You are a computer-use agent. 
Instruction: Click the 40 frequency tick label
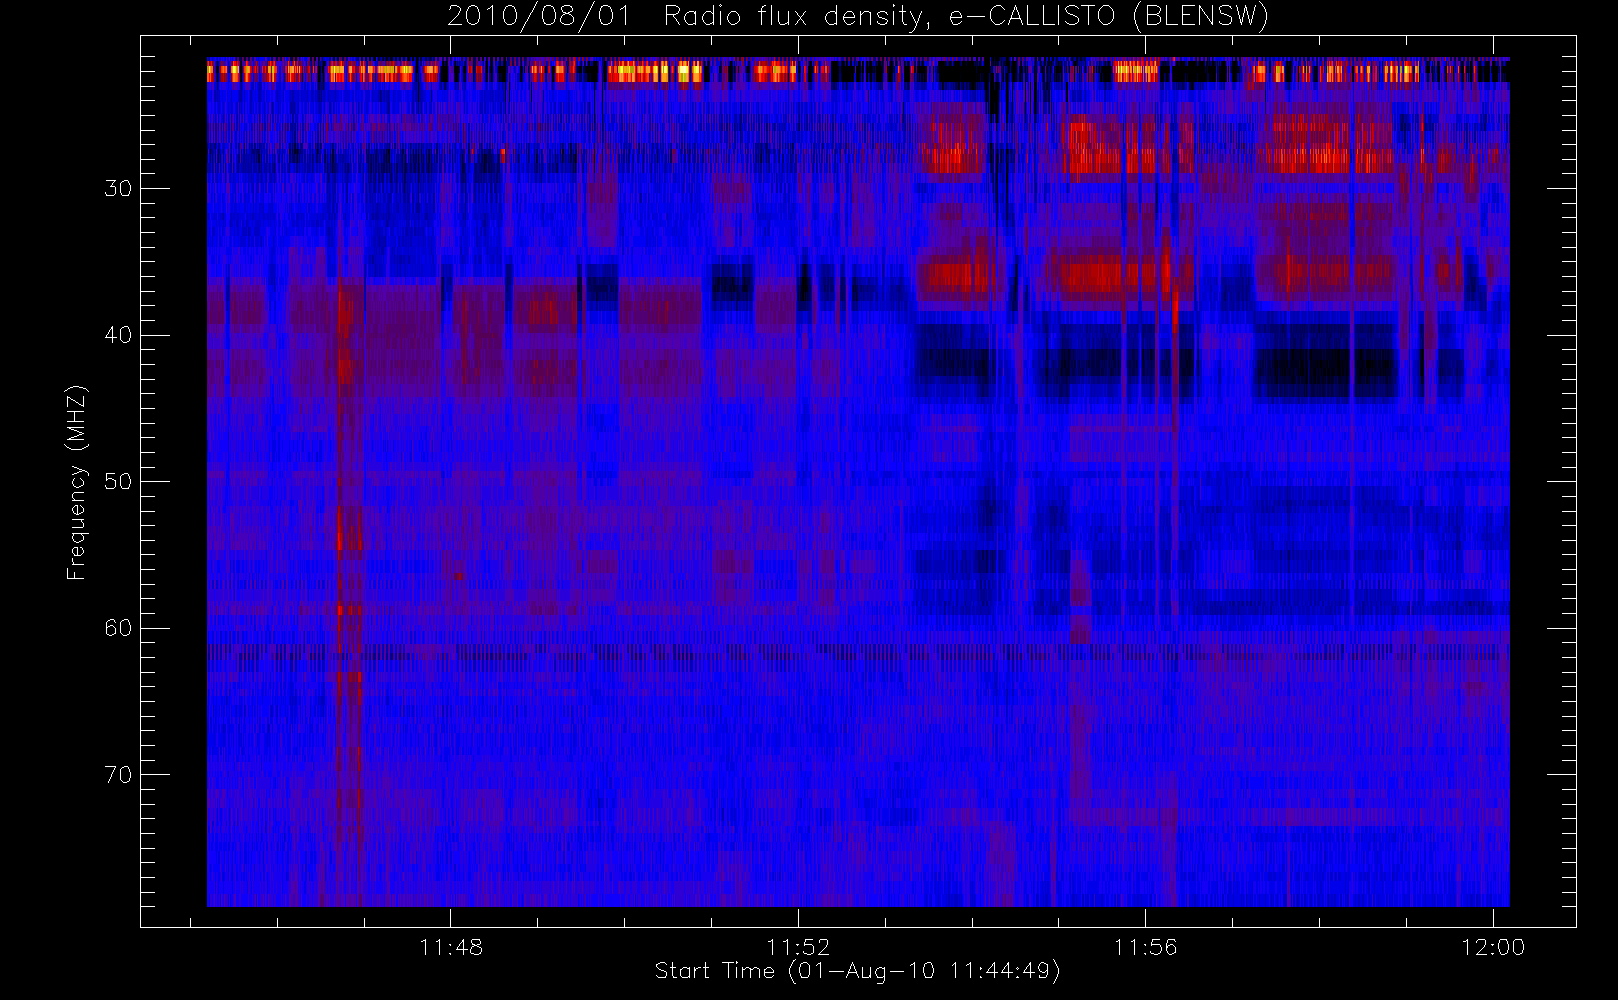(x=118, y=335)
